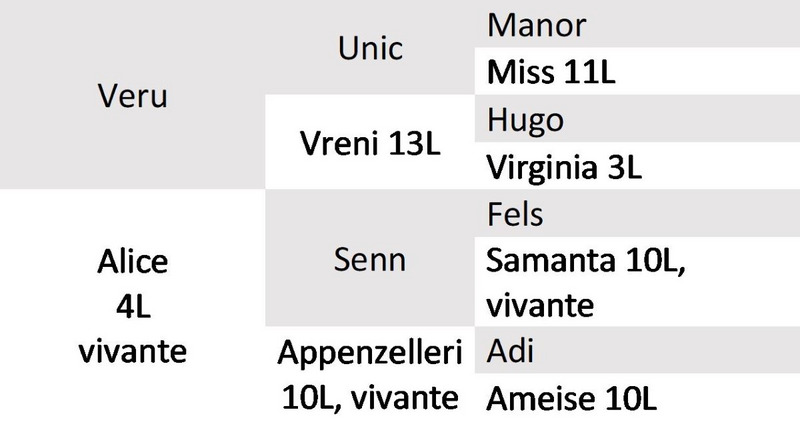Click the word vivante under Samanta
This screenshot has width=800, height=430.
pos(540,306)
